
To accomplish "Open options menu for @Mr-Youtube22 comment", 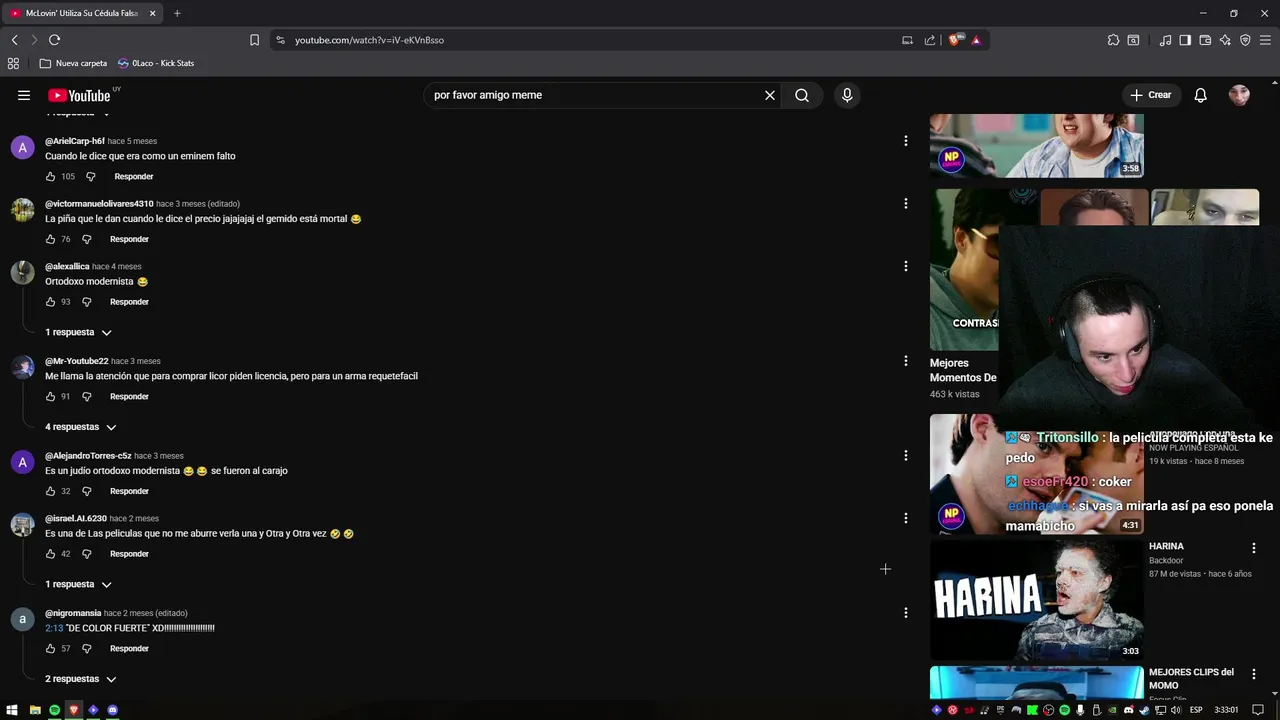I will pos(906,361).
